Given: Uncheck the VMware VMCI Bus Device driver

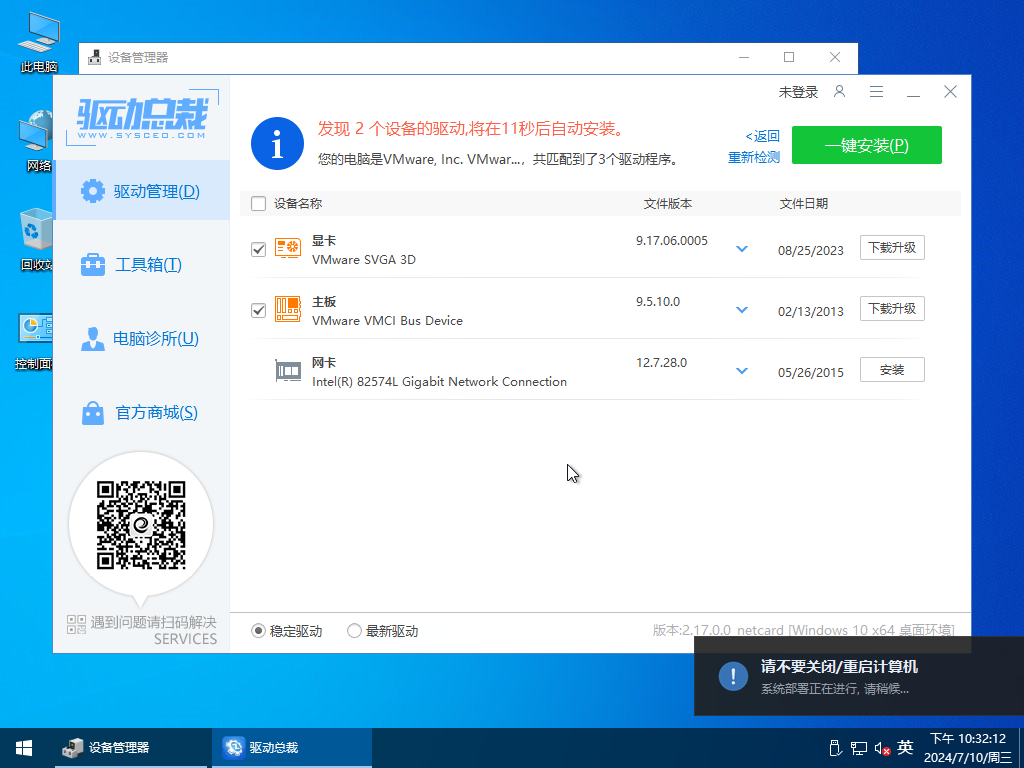Looking at the screenshot, I should pyautogui.click(x=258, y=310).
